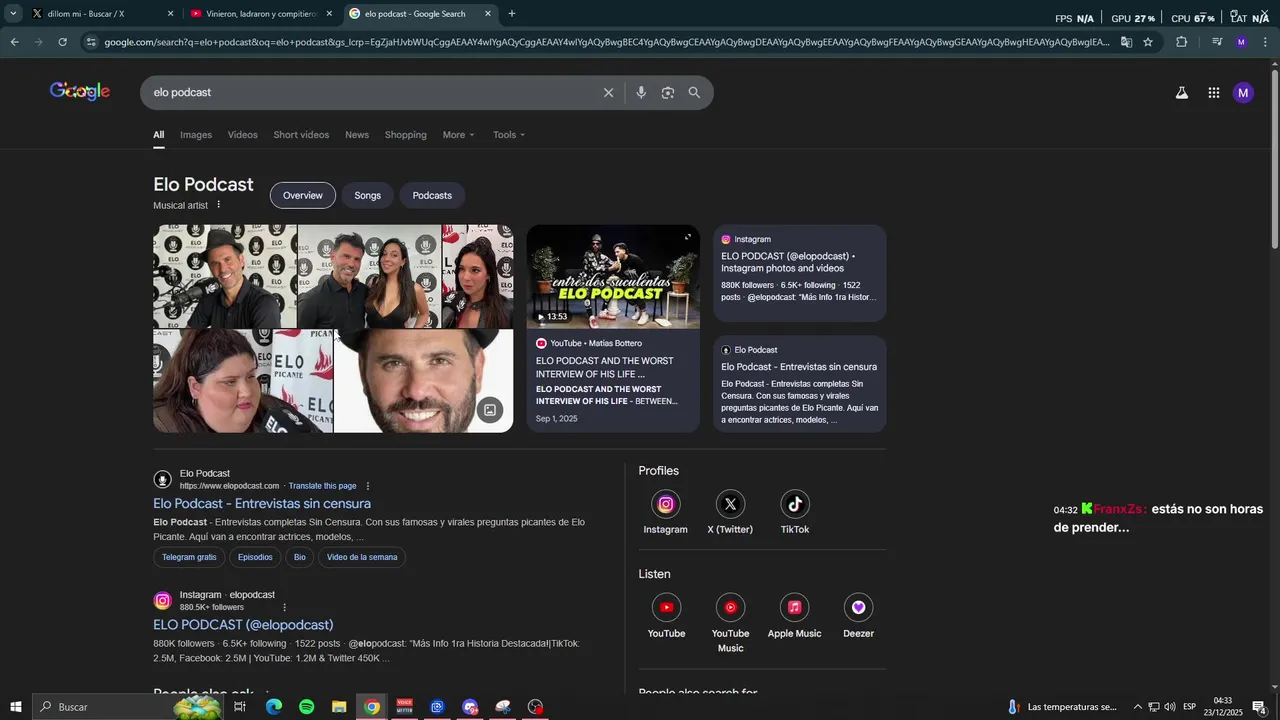Switch to Shopping results tab
This screenshot has width=1280, height=720.
[x=406, y=135]
